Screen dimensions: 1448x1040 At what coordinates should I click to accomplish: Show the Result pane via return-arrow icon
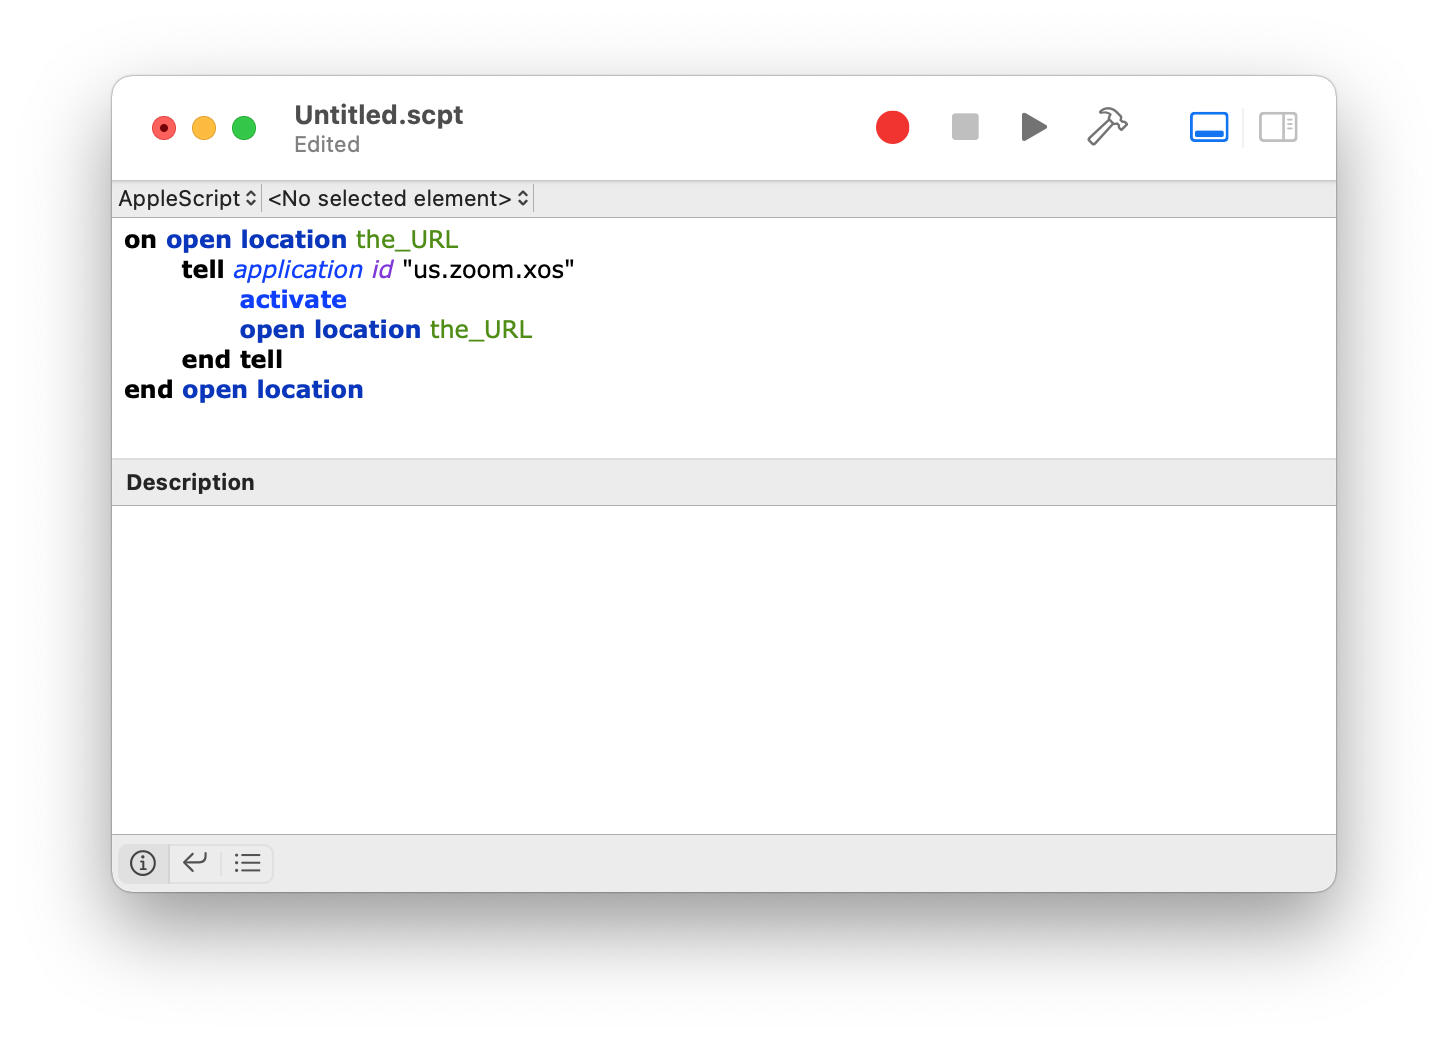pos(195,863)
